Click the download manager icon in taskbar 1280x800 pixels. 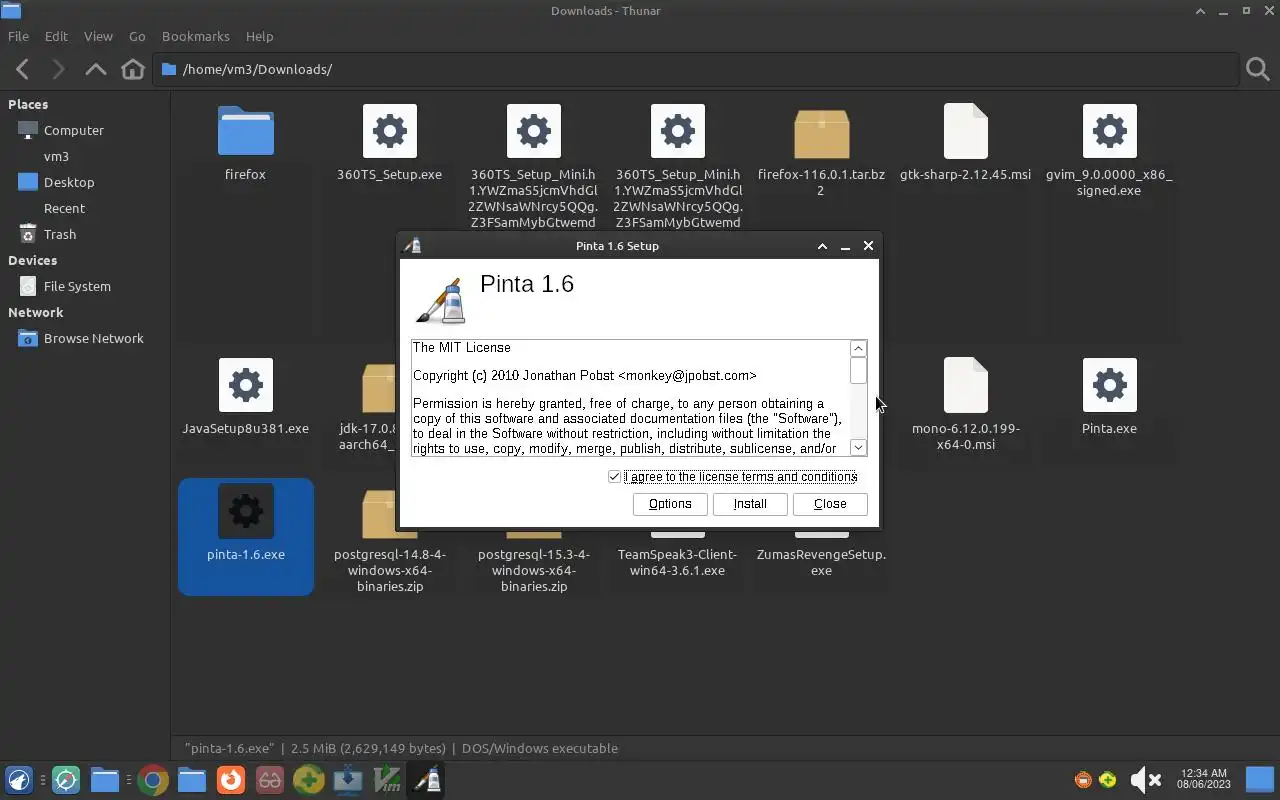[x=348, y=780]
